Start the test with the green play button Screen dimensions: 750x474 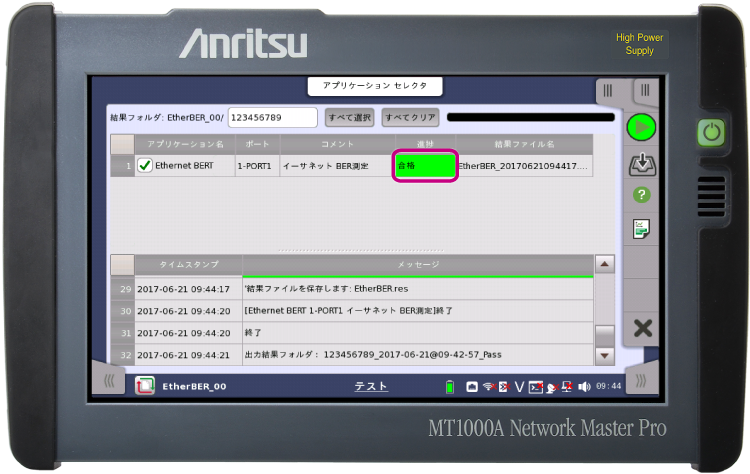coord(641,127)
